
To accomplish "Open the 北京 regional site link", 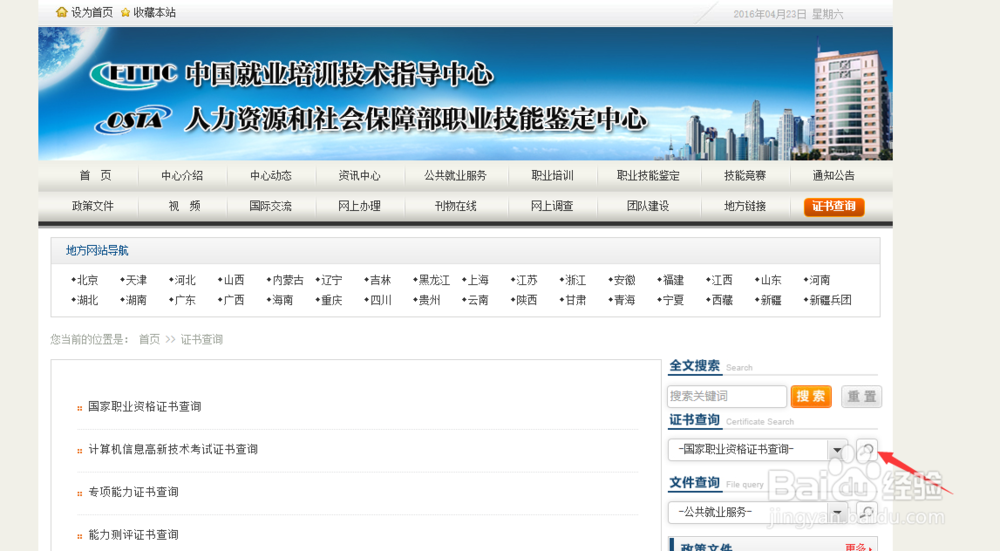I will (87, 280).
